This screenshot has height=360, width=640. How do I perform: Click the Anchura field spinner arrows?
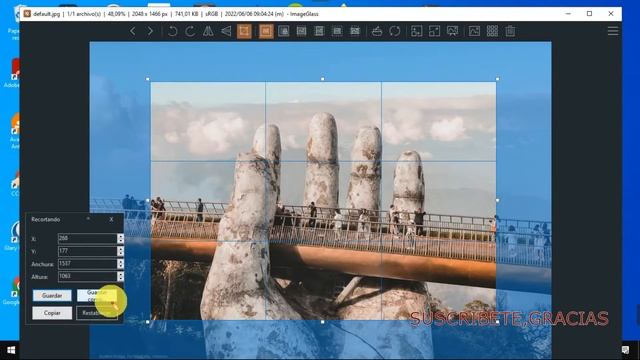click(120, 264)
